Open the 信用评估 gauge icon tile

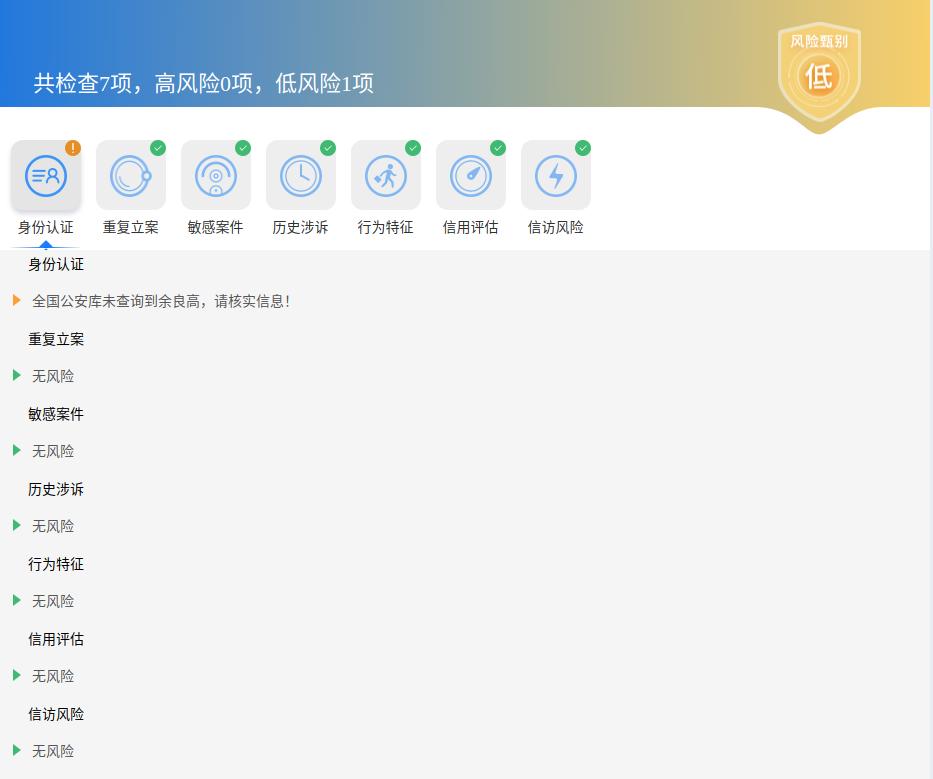(x=471, y=176)
